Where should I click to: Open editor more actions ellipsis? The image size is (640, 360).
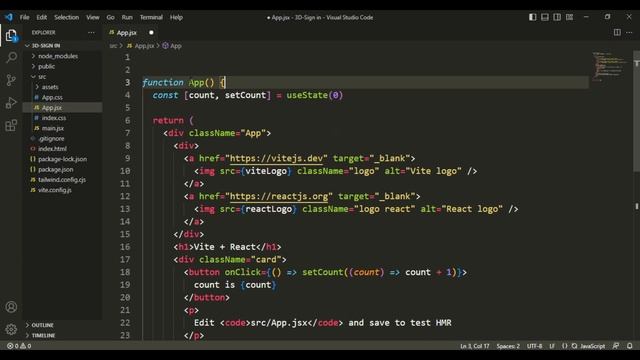tap(629, 32)
